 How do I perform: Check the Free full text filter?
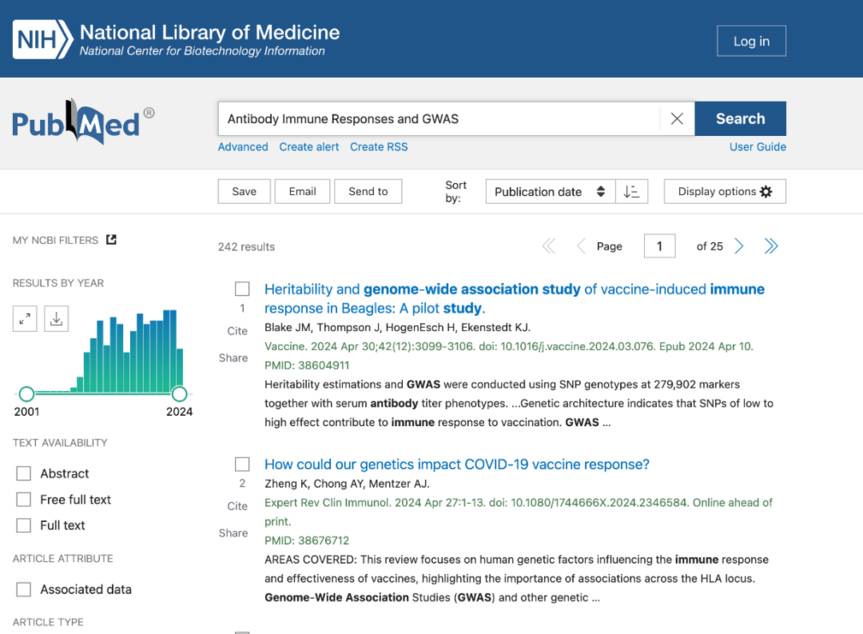(24, 500)
